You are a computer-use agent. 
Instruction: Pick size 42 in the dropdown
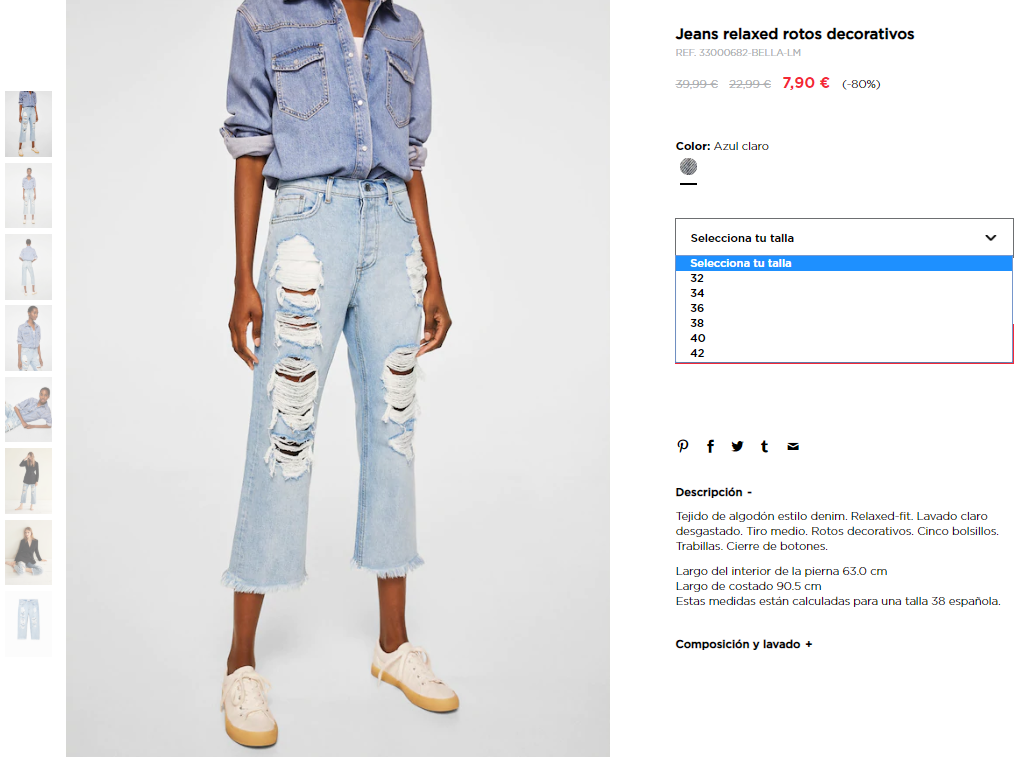(844, 353)
